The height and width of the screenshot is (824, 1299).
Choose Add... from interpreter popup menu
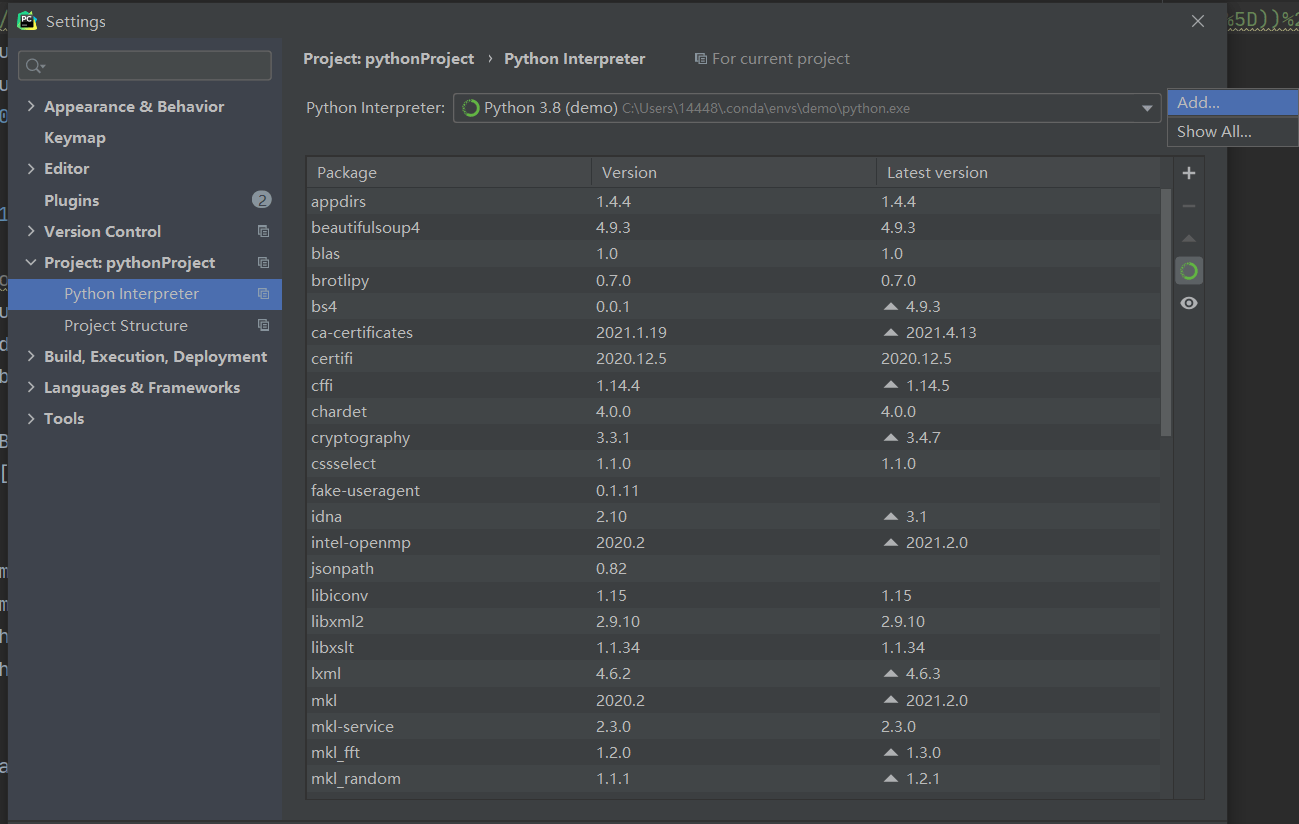coord(1233,103)
